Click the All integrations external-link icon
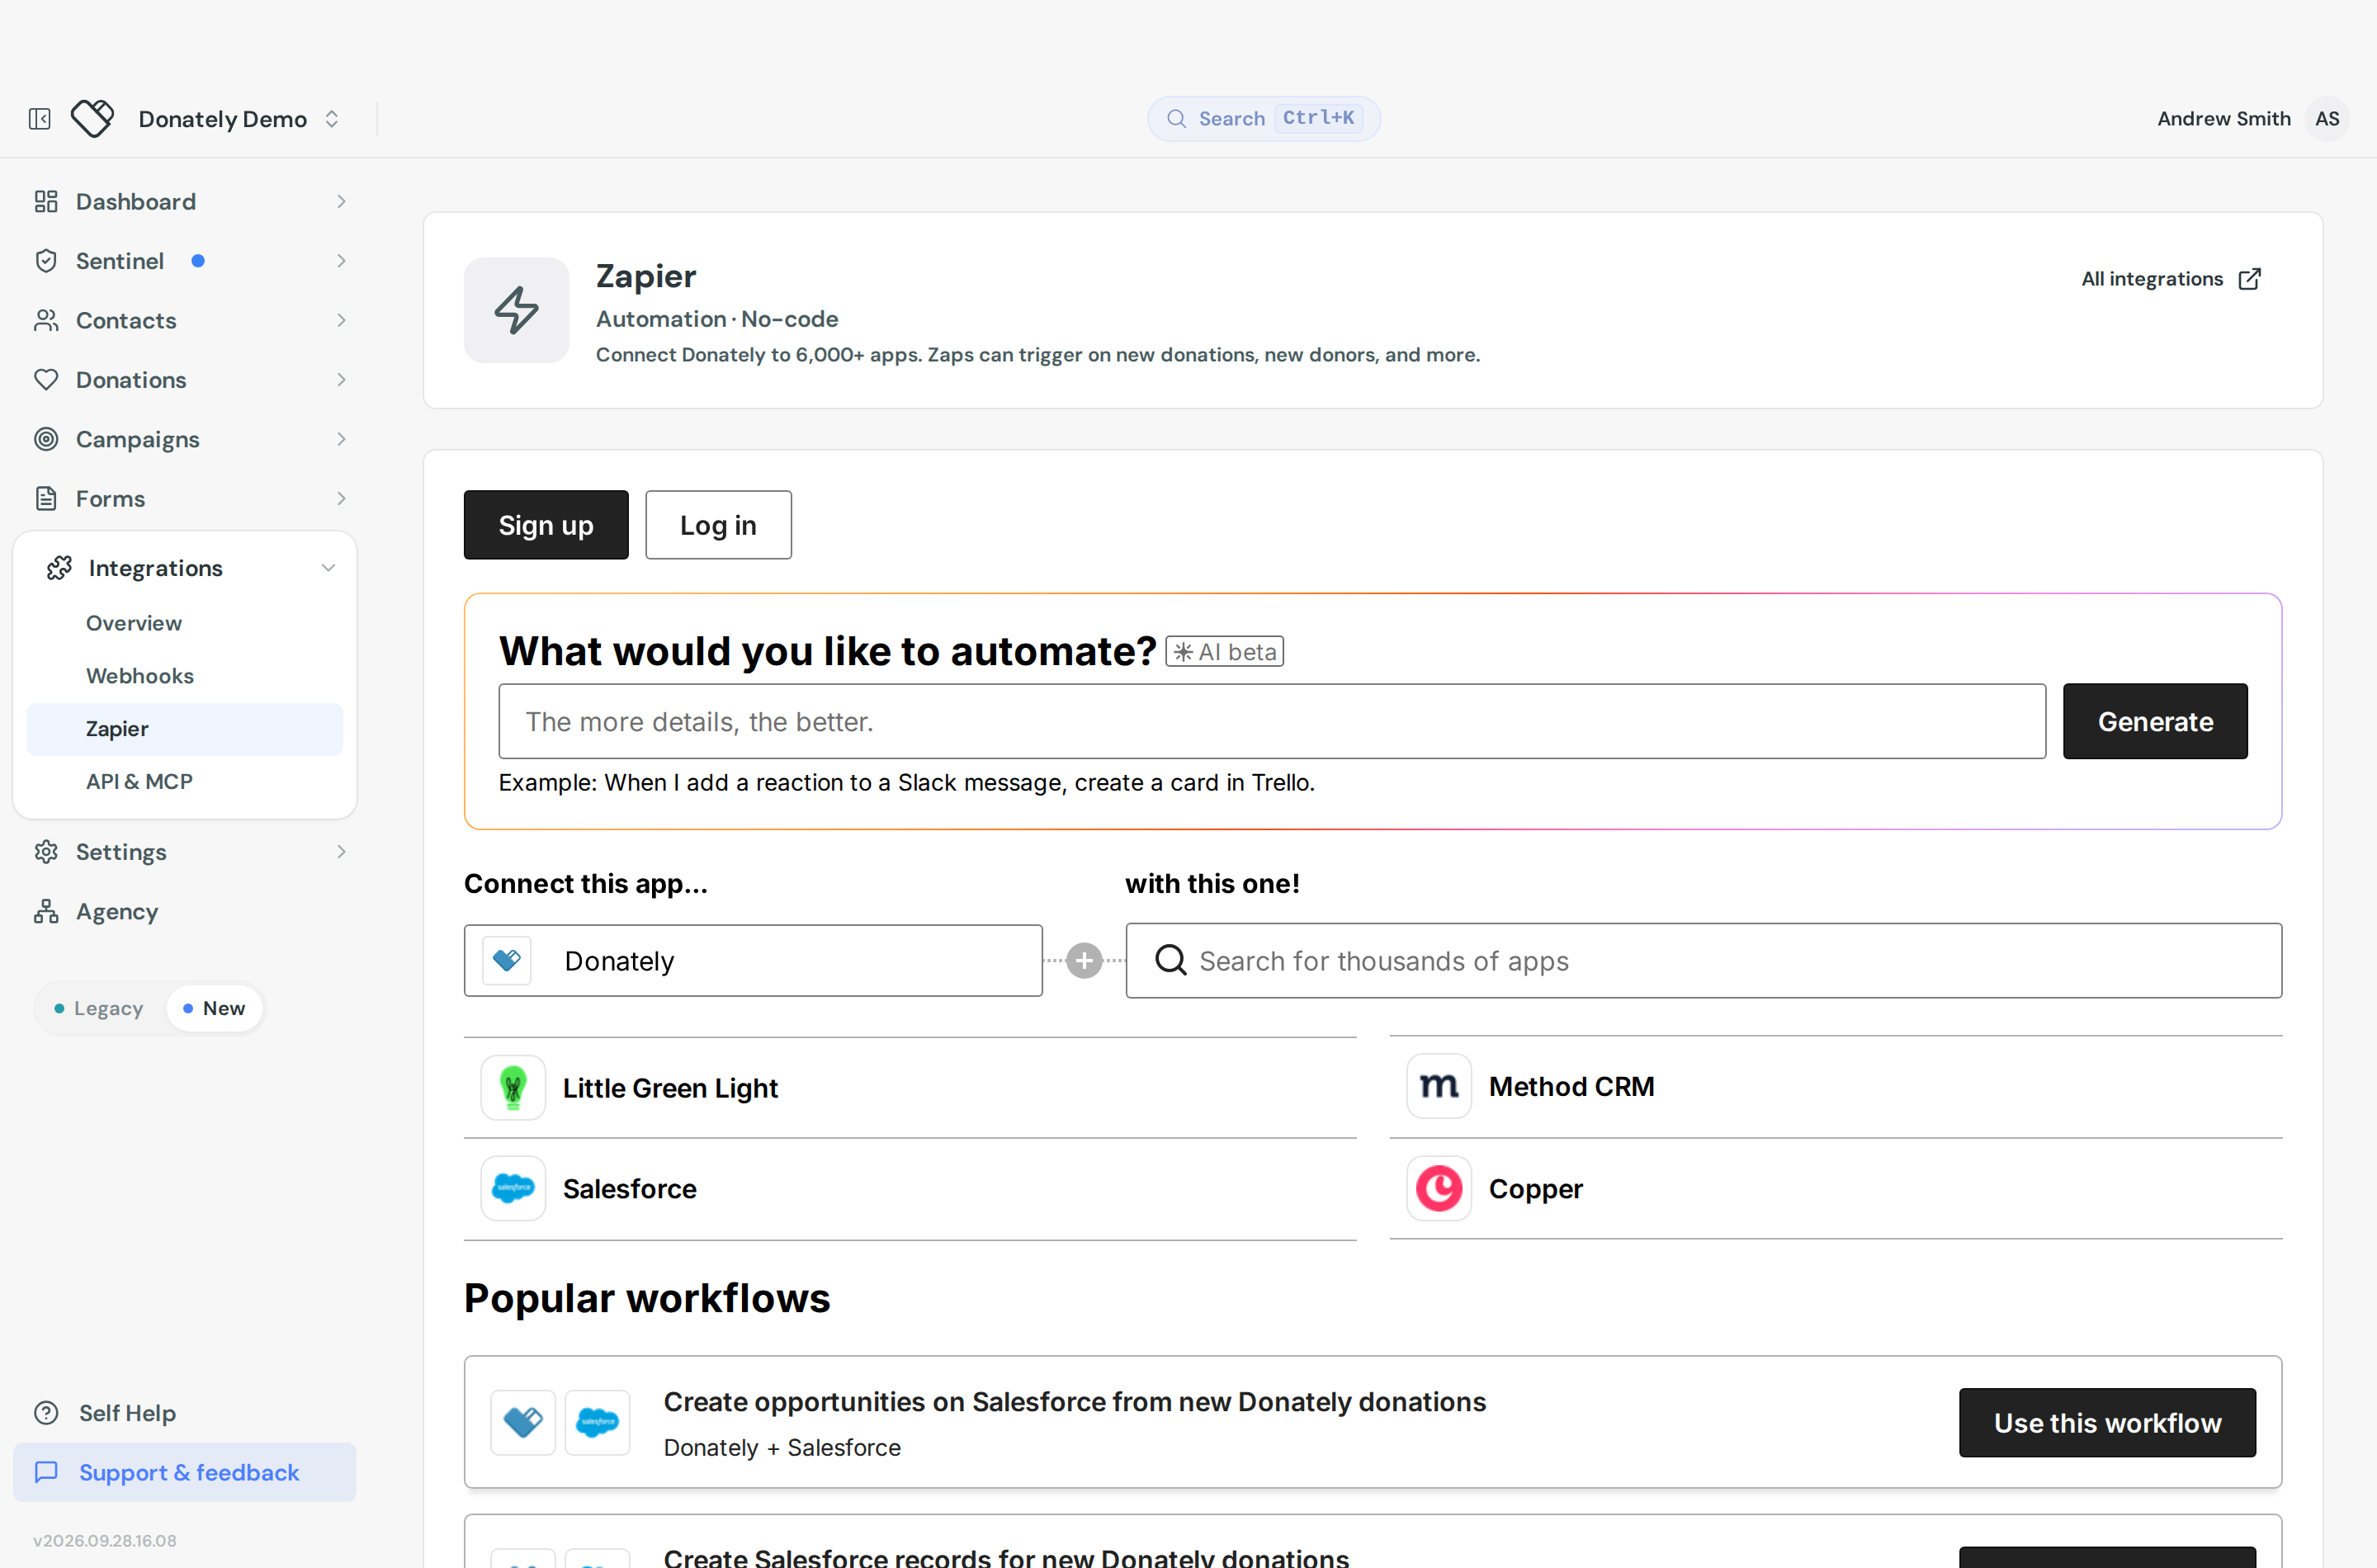Viewport: 2377px width, 1568px height. [2249, 279]
